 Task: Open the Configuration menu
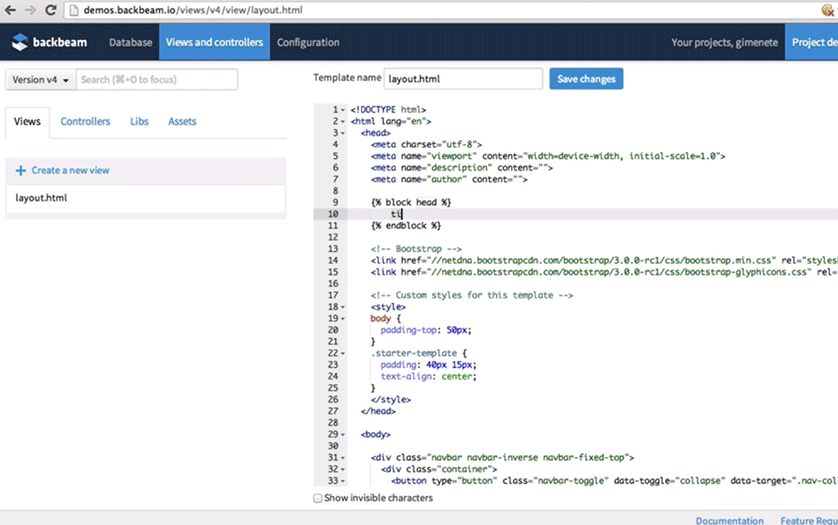coord(308,42)
